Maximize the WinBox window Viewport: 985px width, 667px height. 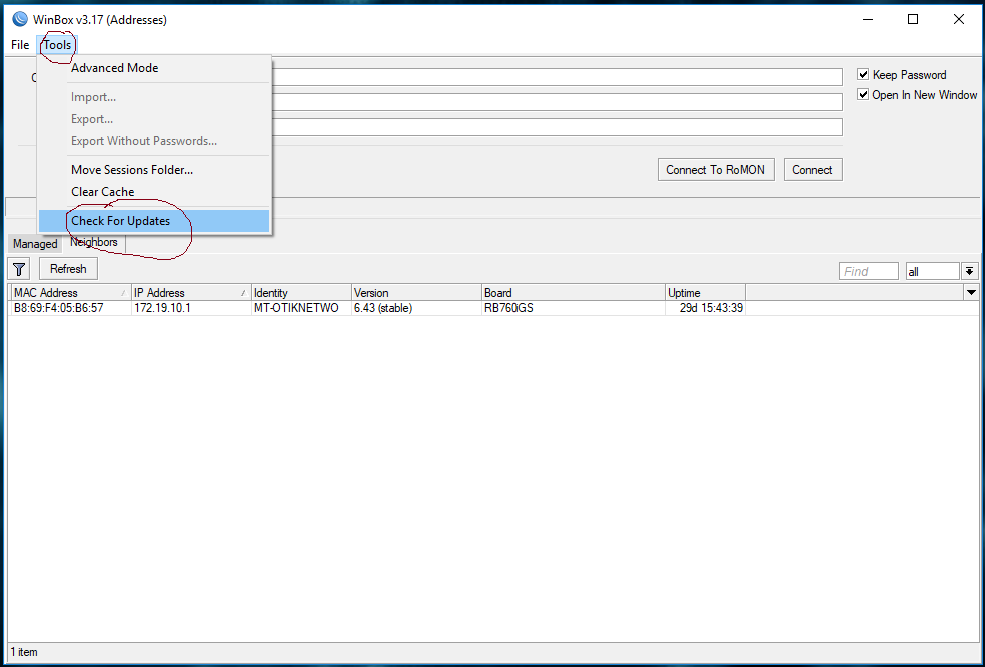pyautogui.click(x=913, y=19)
